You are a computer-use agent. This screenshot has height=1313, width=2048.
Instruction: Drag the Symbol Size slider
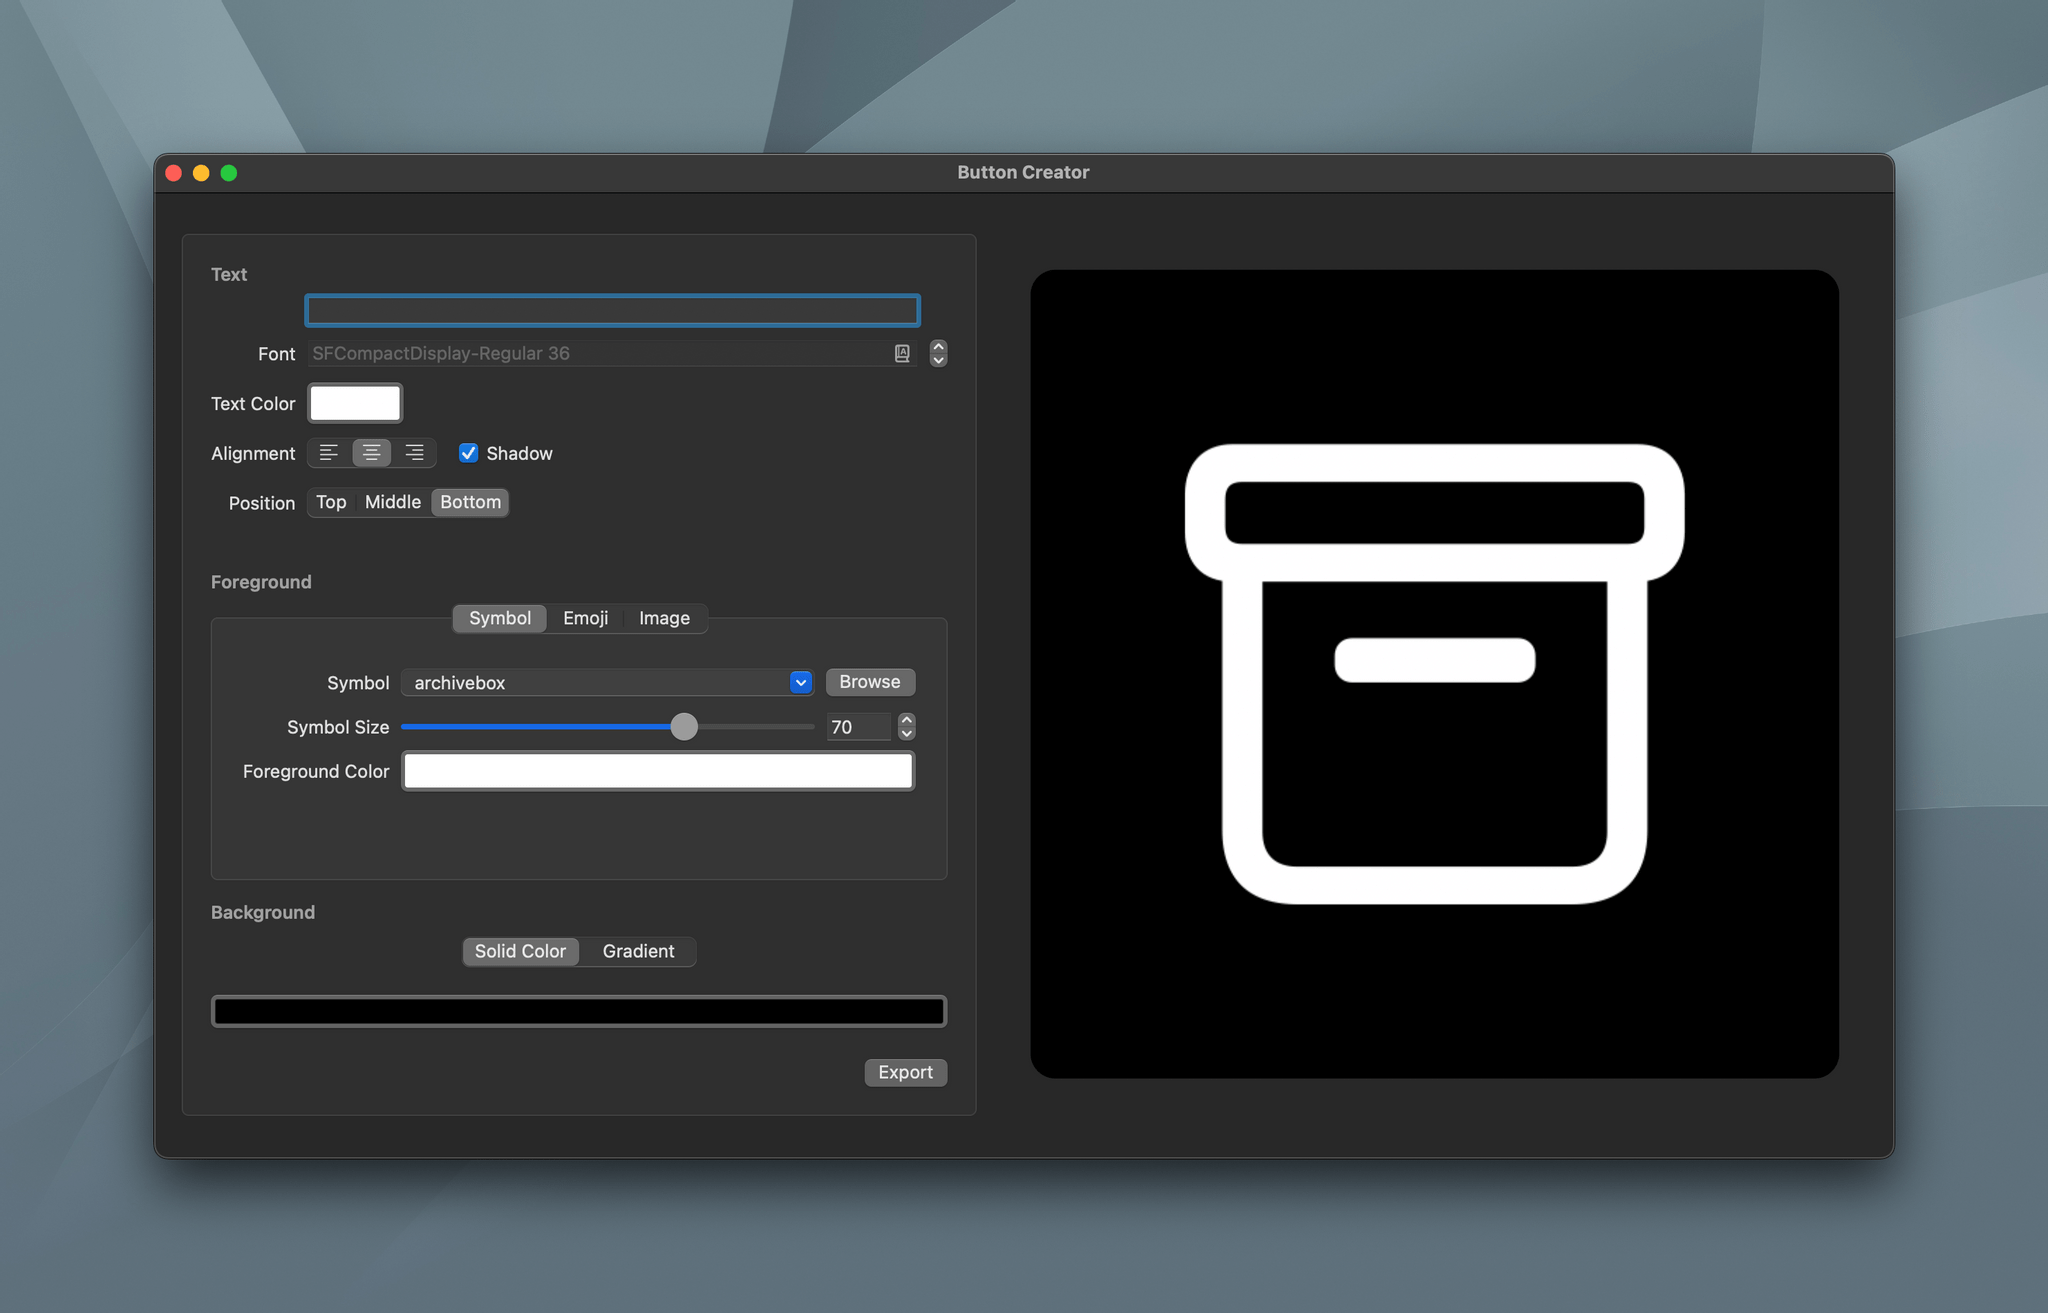[x=684, y=727]
